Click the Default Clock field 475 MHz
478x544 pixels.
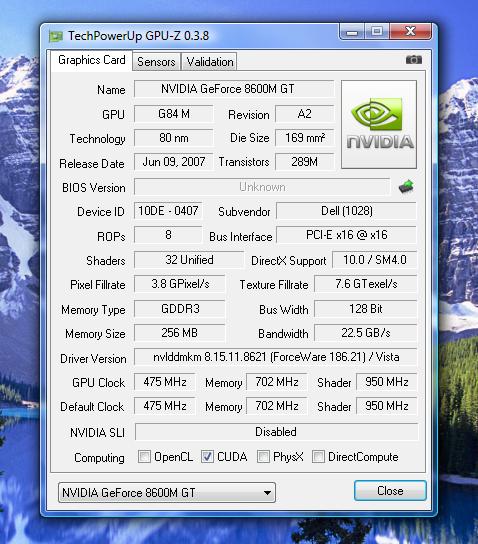(165, 406)
